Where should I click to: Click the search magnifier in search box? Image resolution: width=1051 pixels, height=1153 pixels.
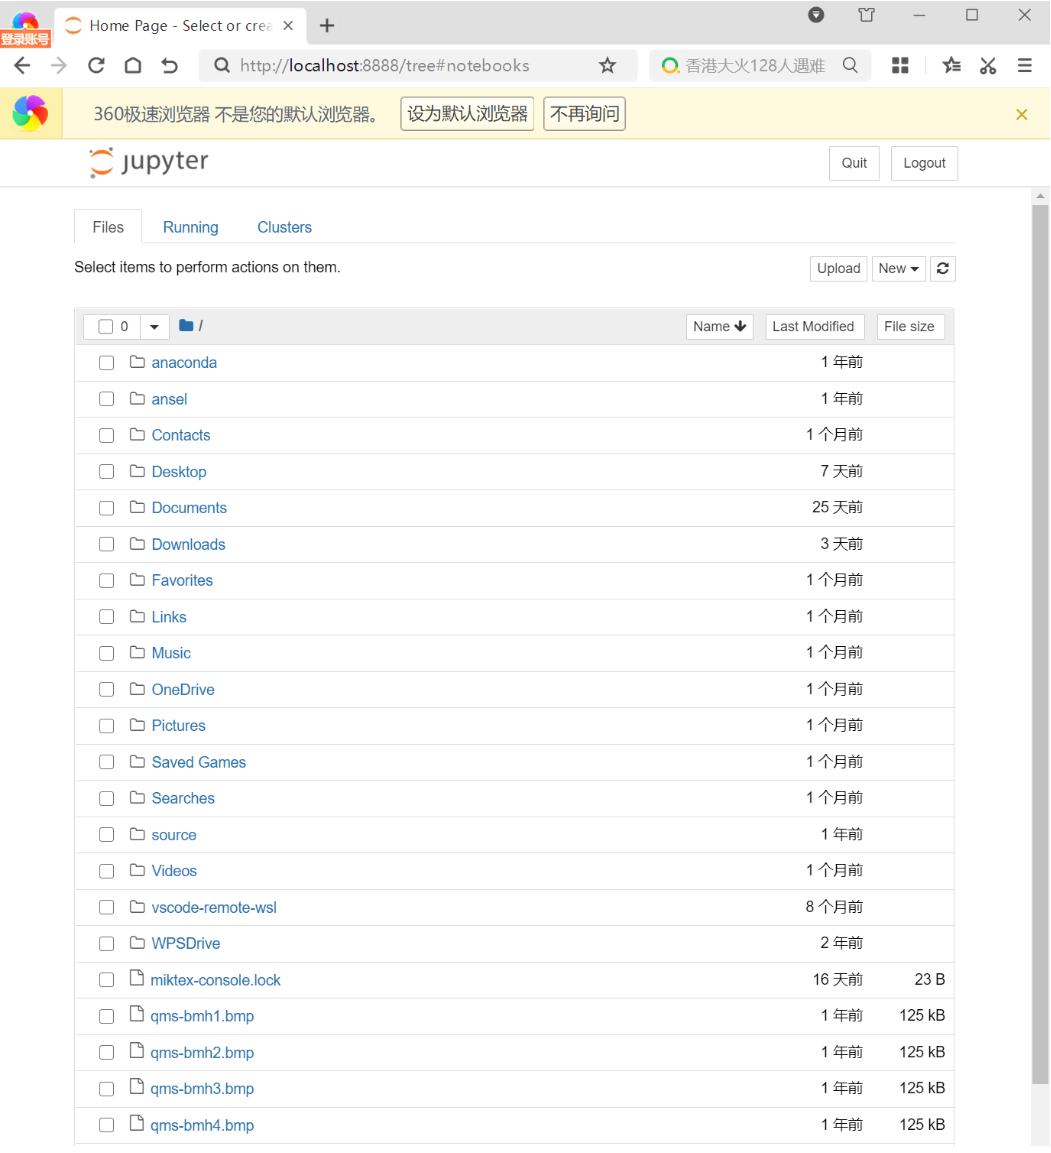850,65
